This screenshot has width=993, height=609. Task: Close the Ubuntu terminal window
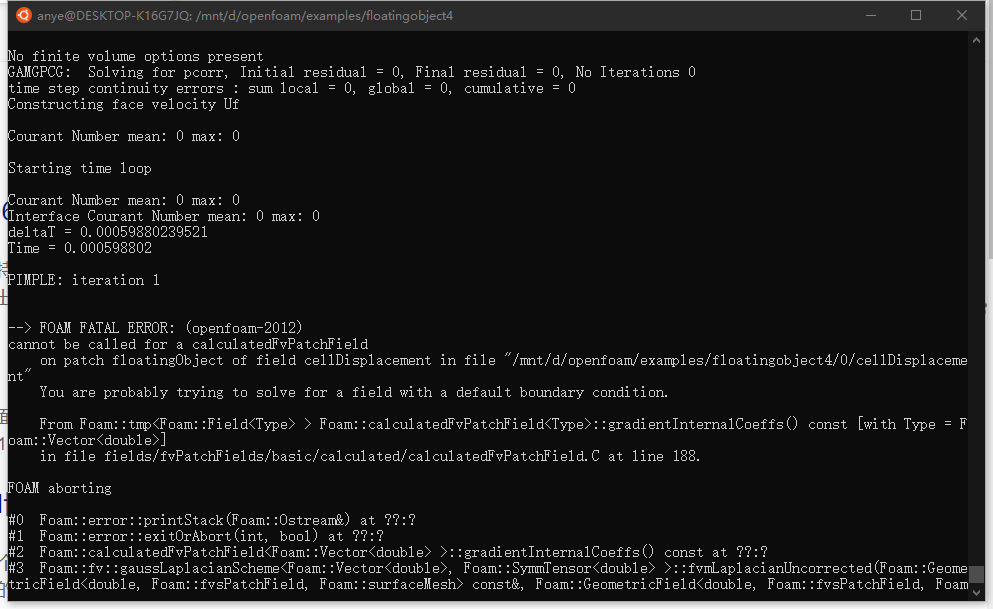click(961, 15)
